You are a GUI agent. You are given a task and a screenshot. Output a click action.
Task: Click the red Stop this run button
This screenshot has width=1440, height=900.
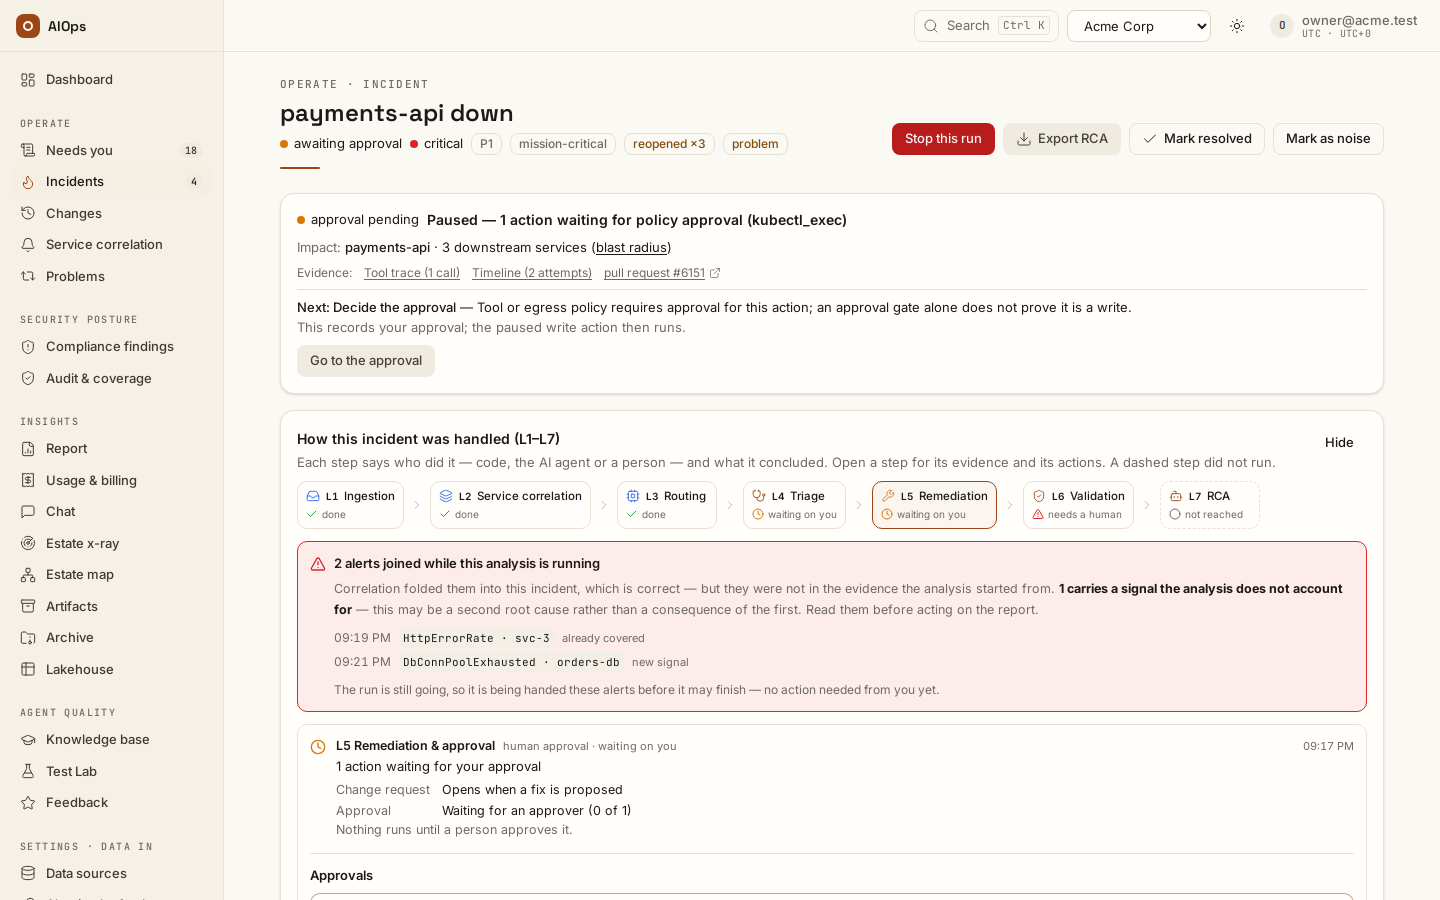click(x=943, y=139)
